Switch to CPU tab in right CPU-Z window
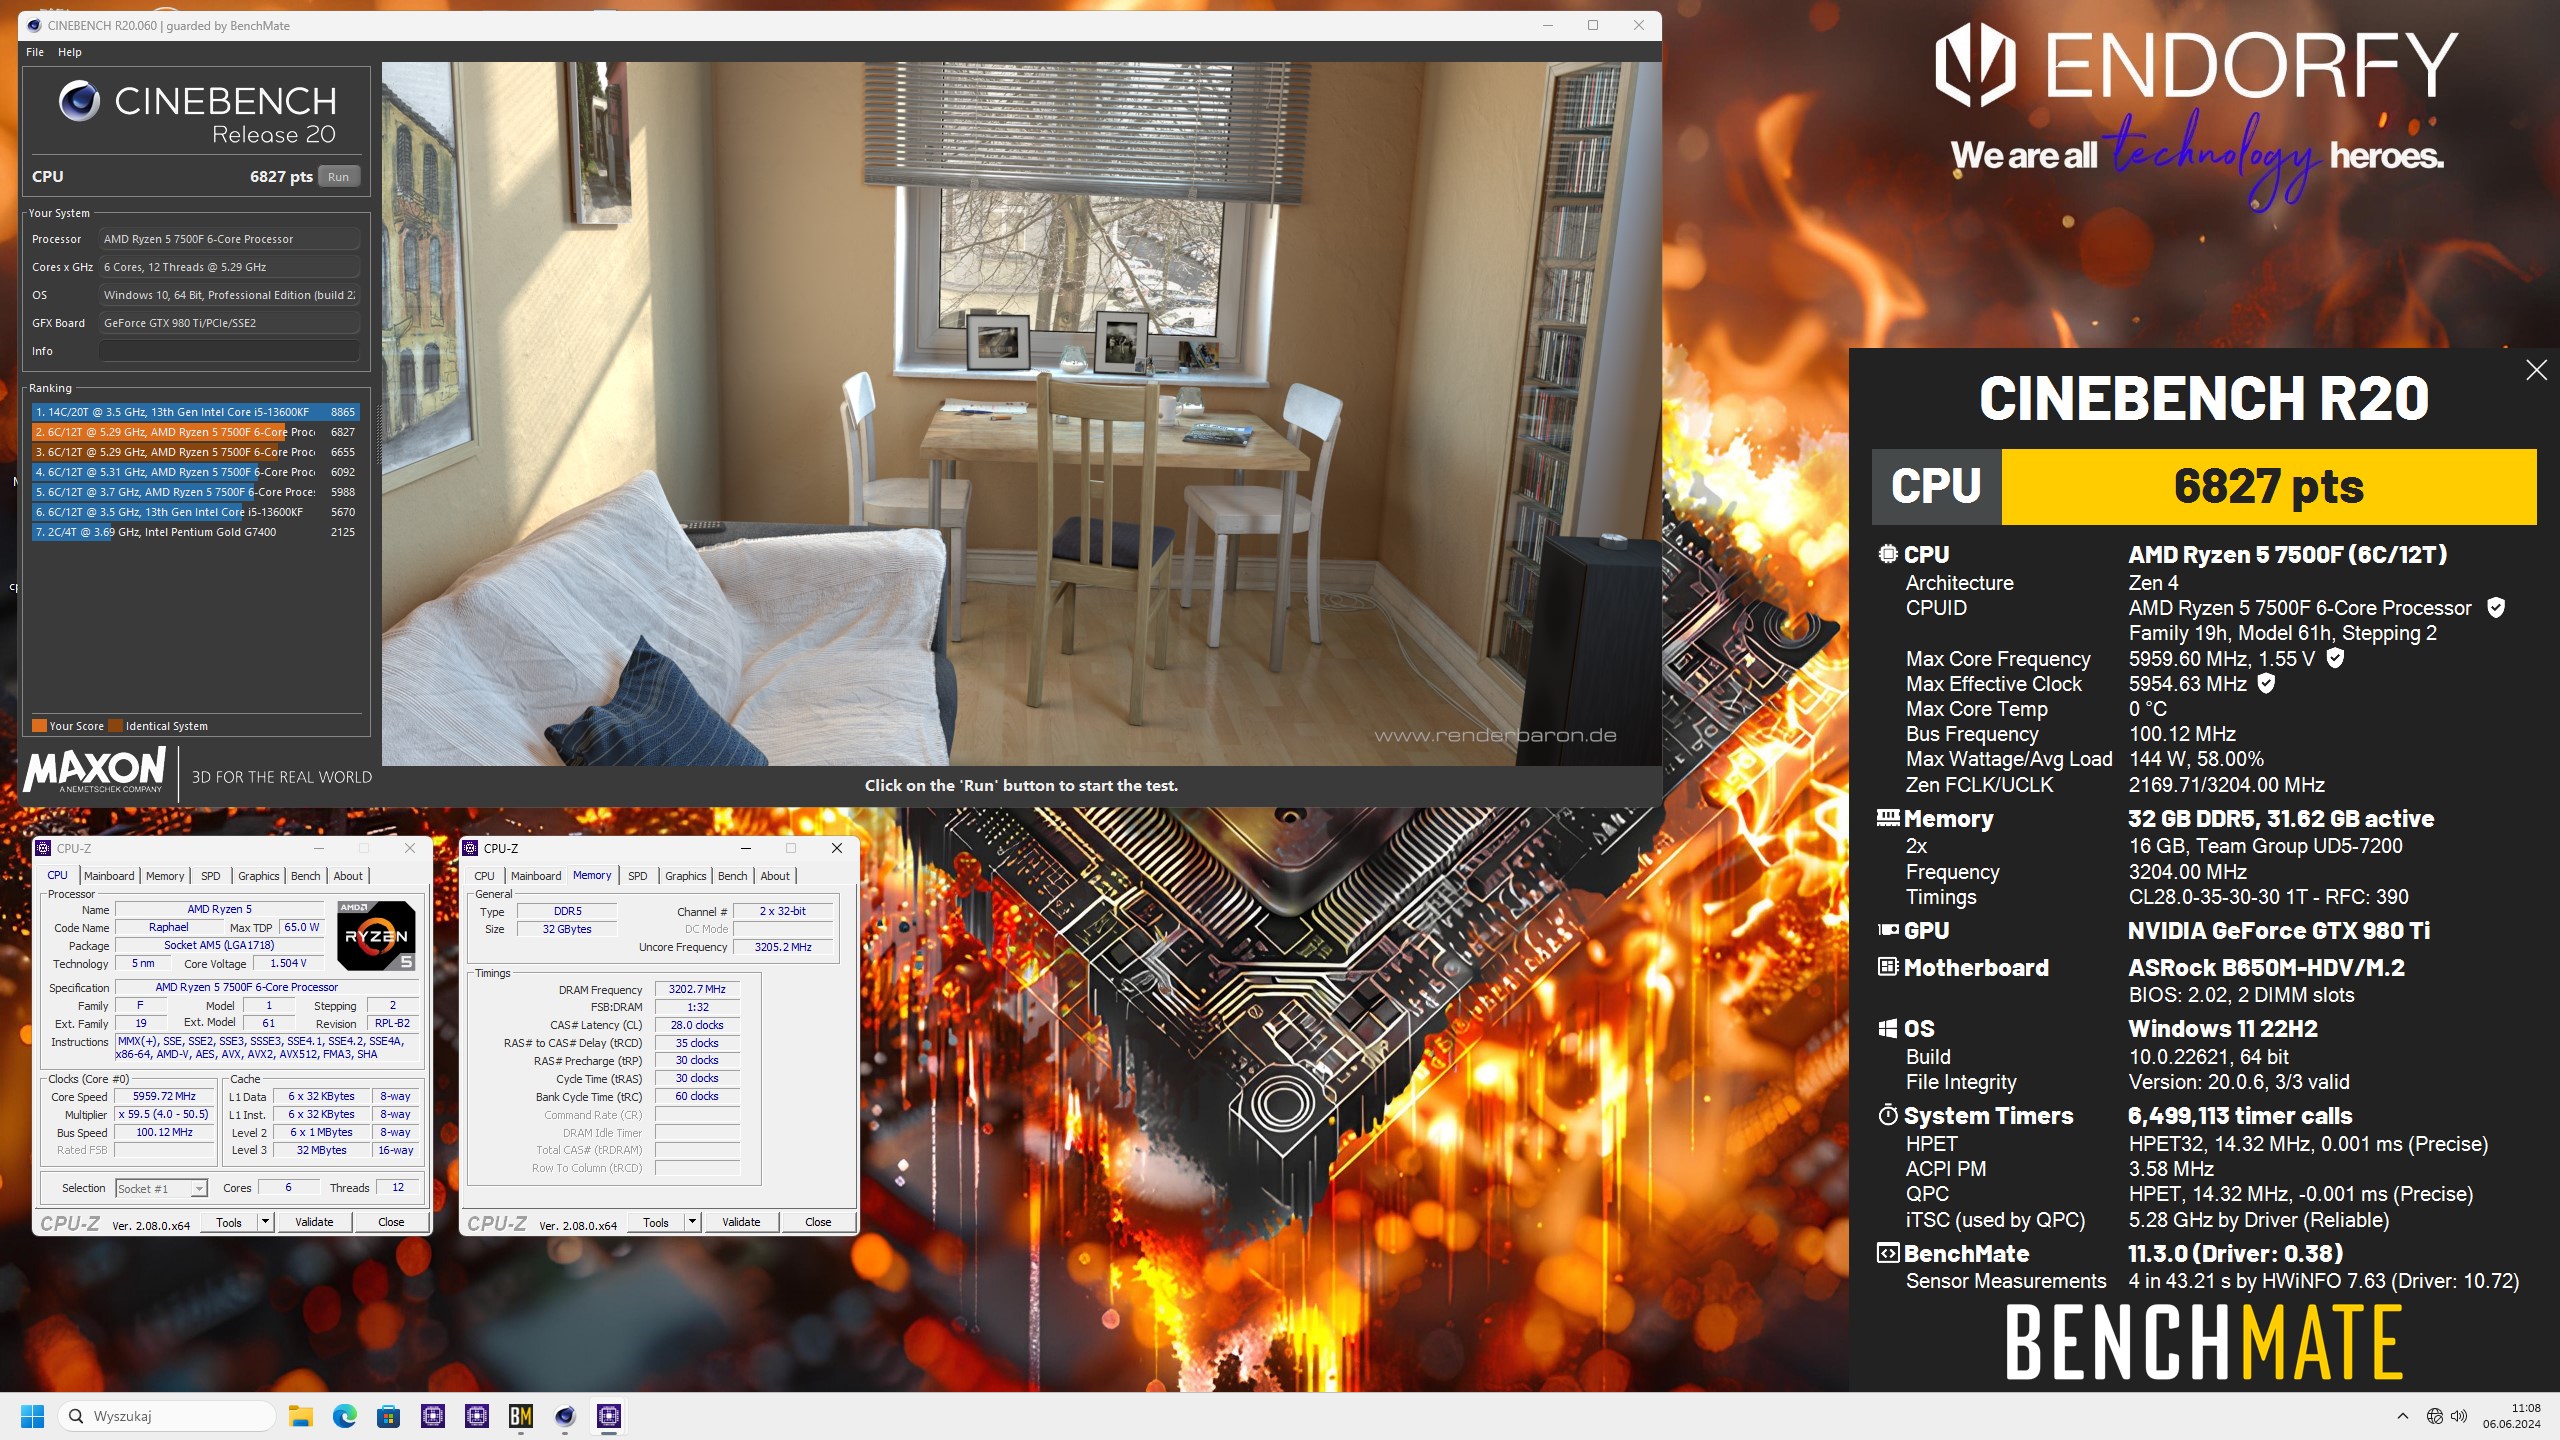Viewport: 2560px width, 1440px height. (x=484, y=876)
